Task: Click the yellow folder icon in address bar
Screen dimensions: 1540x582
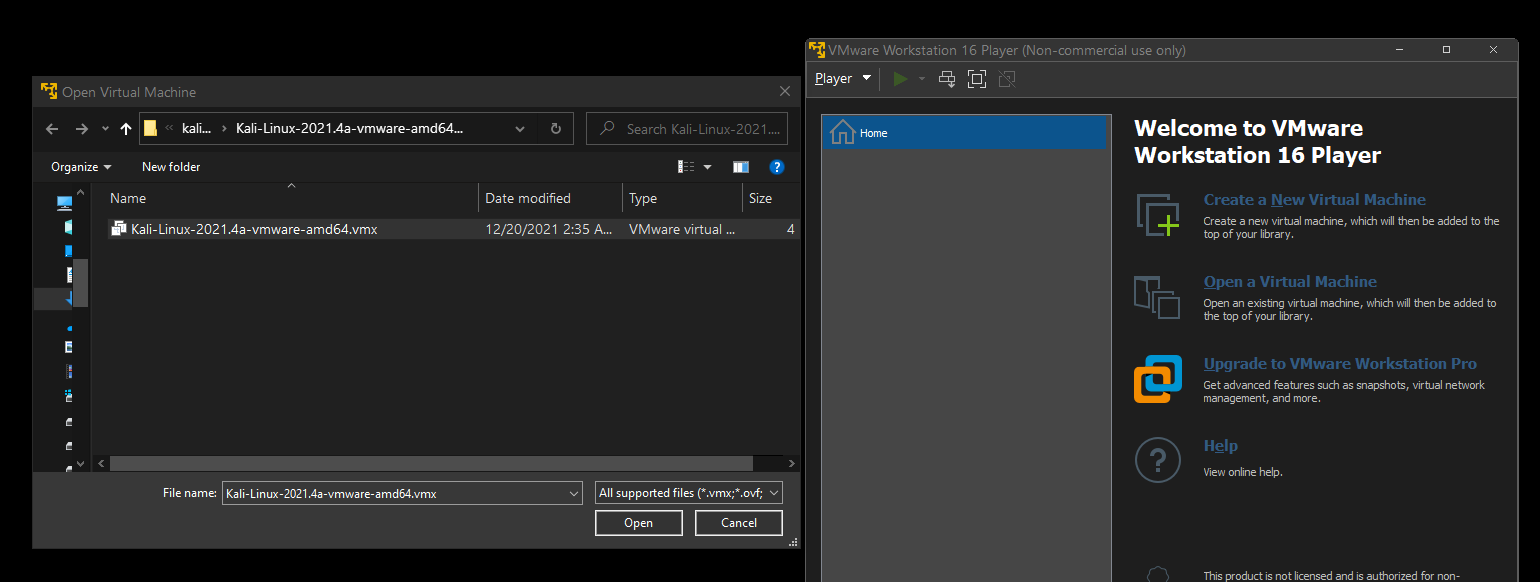Action: point(150,128)
